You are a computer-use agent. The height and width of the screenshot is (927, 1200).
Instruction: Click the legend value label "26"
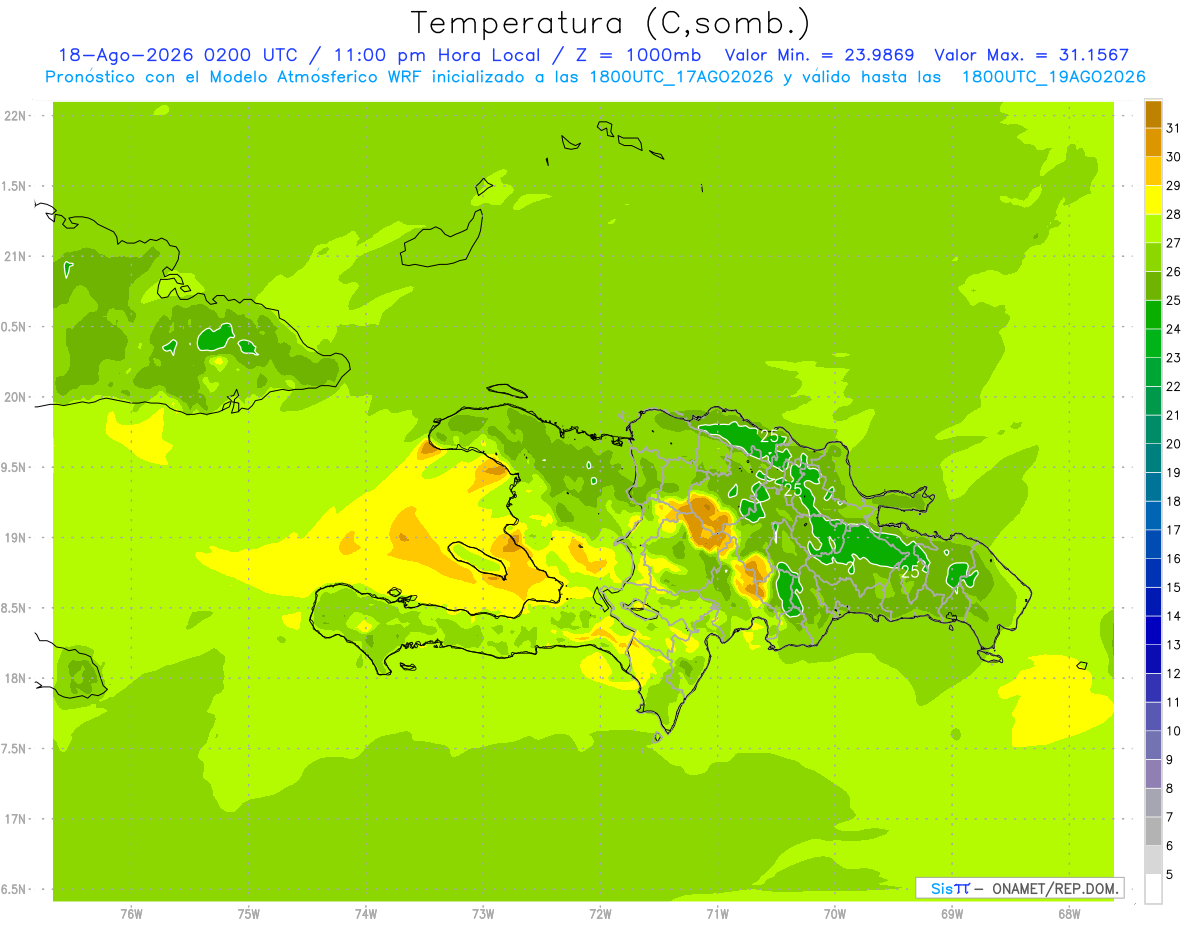click(x=1173, y=271)
